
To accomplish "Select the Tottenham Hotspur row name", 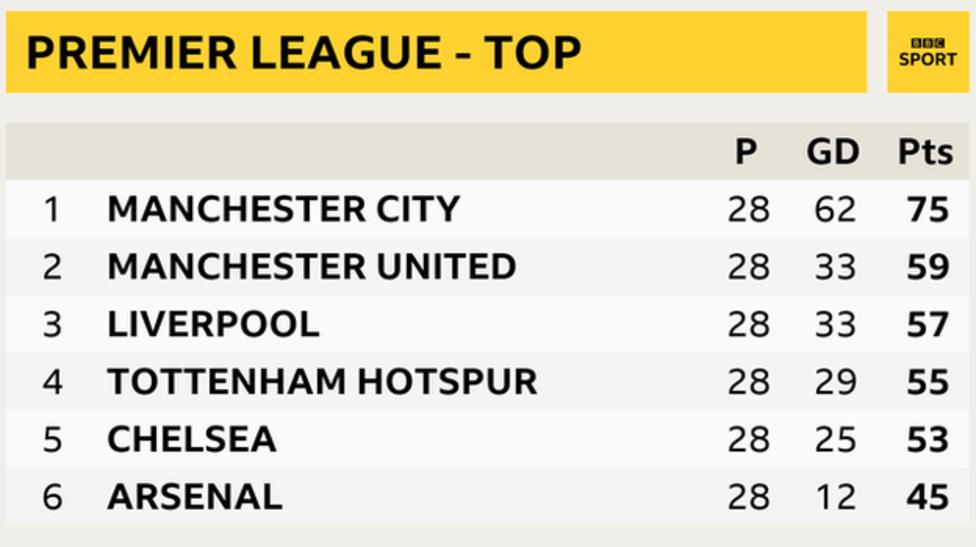I will pyautogui.click(x=322, y=381).
